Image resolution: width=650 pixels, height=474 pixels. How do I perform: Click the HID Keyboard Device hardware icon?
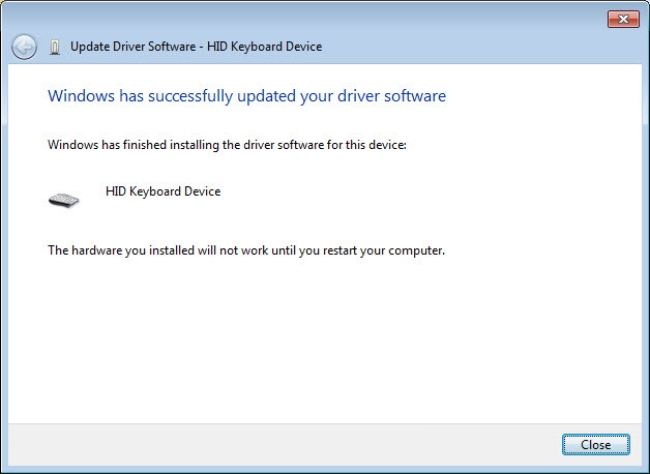[x=63, y=199]
